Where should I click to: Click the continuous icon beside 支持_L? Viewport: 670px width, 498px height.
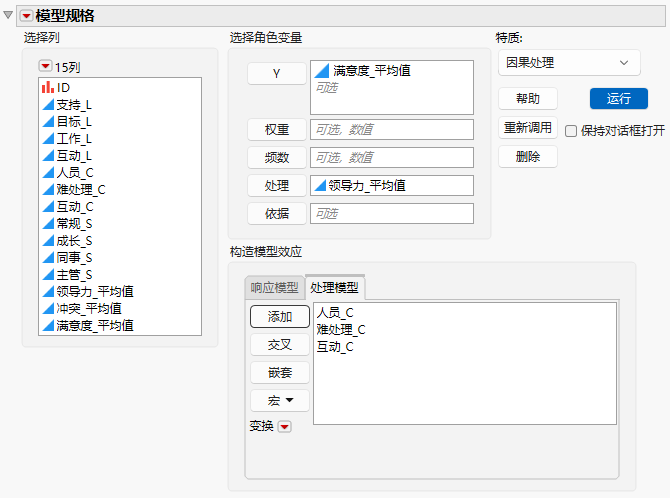point(48,105)
